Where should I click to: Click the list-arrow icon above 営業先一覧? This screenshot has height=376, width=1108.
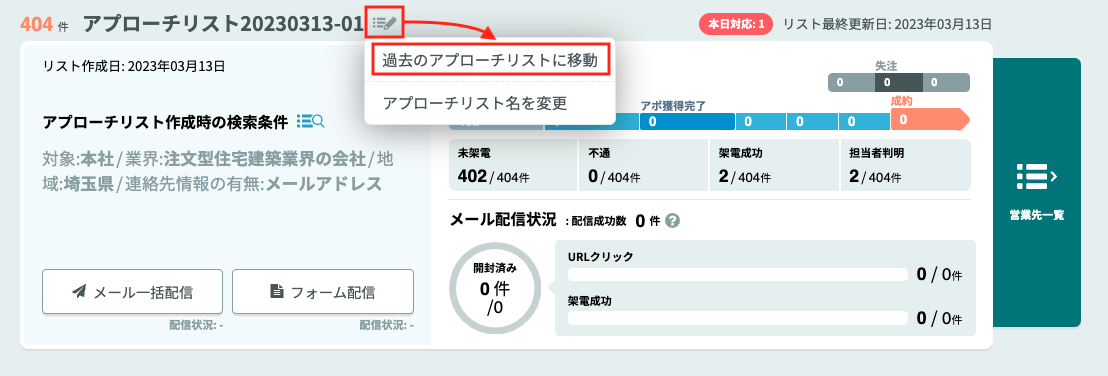click(1037, 177)
